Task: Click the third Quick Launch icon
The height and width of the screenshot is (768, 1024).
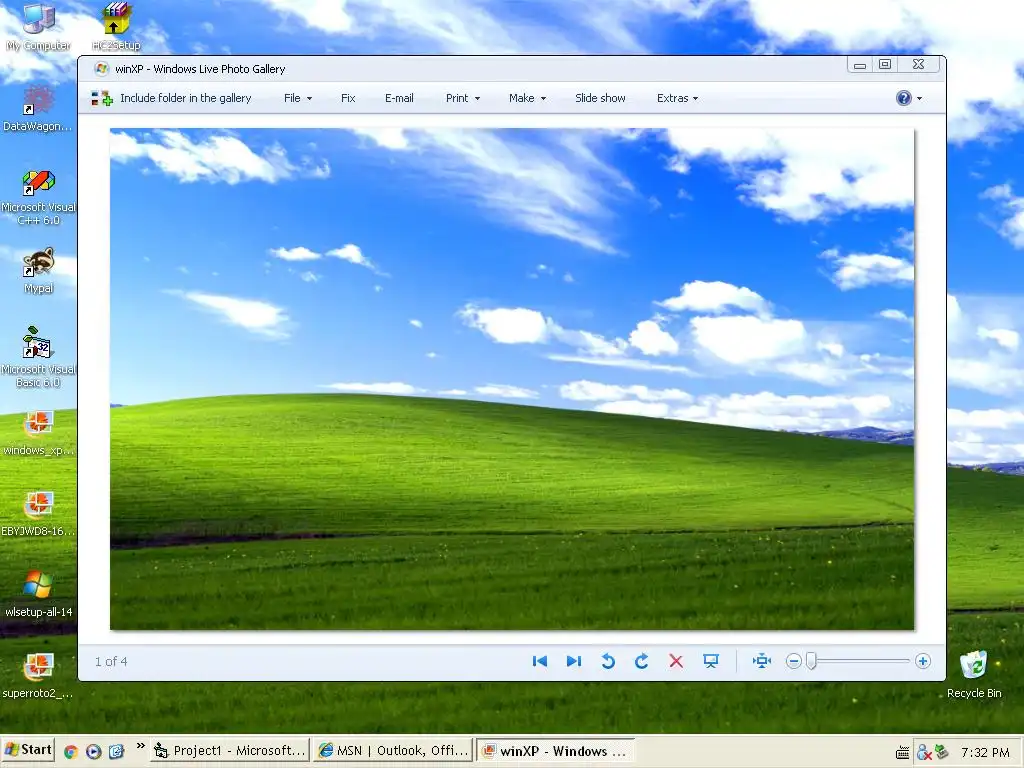Action: click(x=116, y=752)
